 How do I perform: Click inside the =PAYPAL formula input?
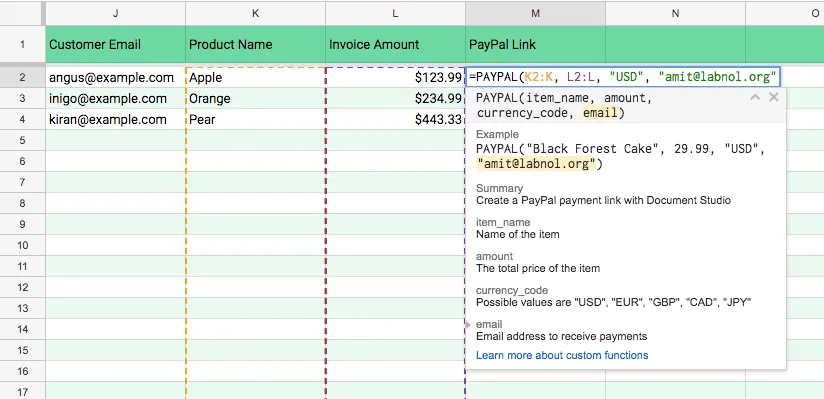click(623, 77)
